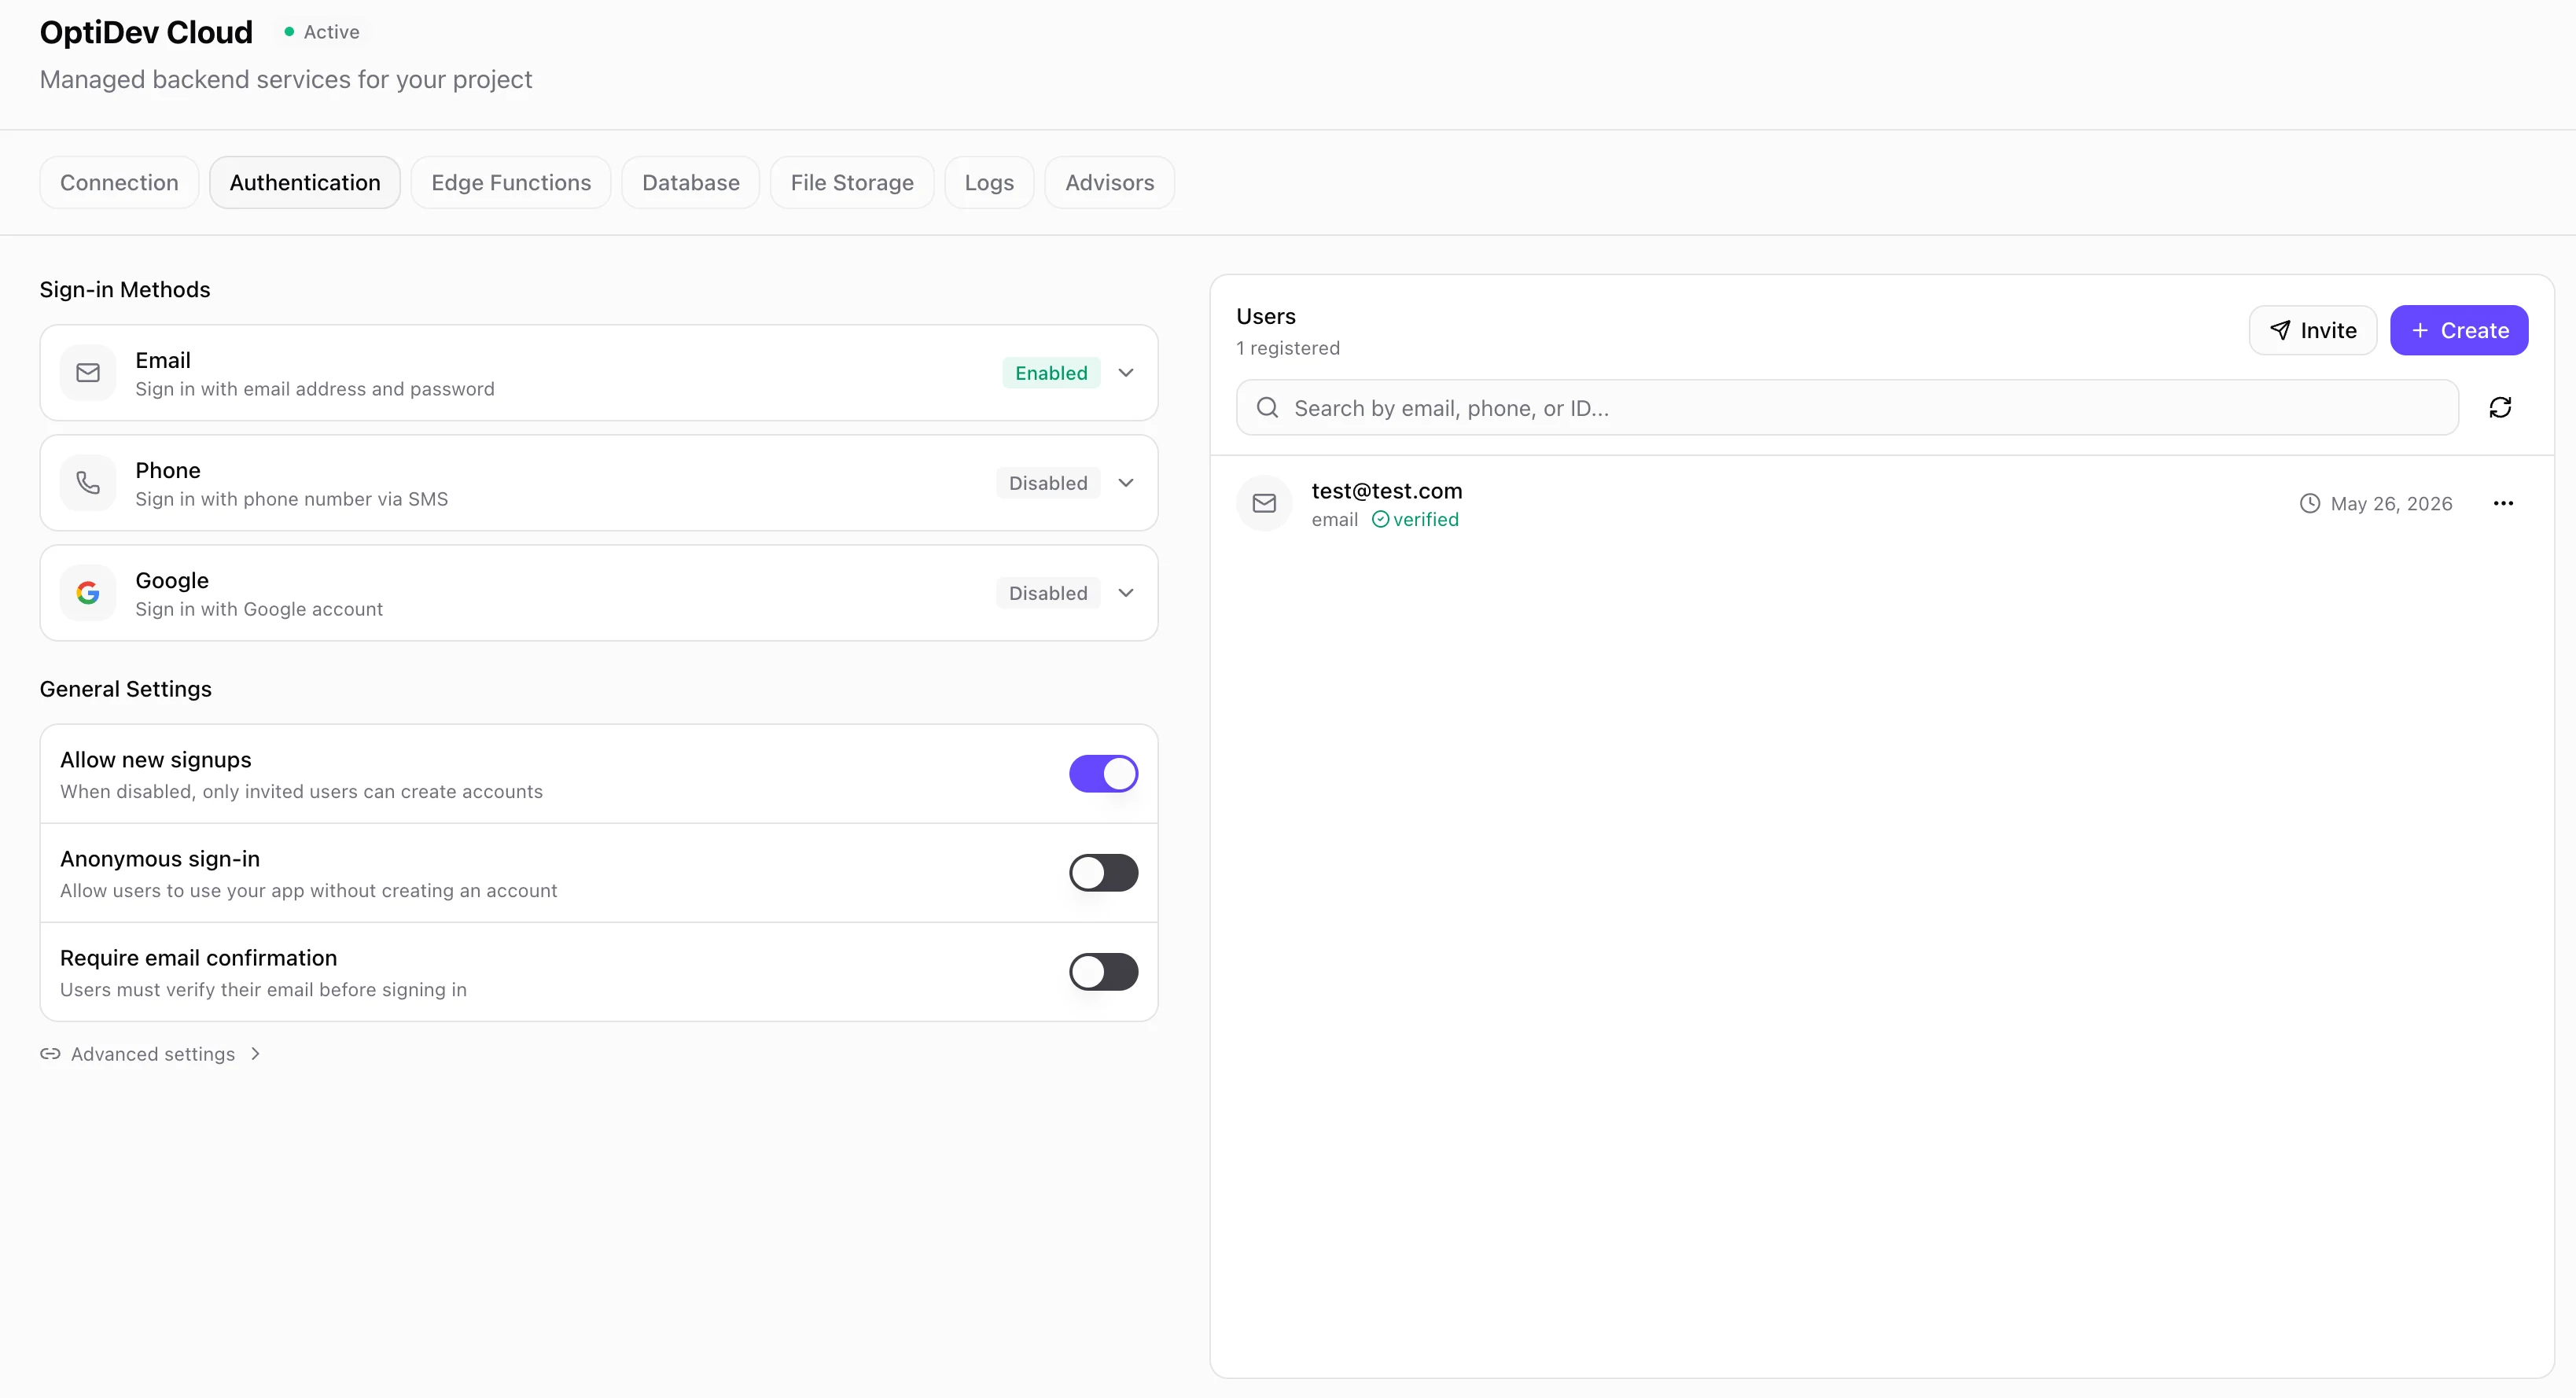Click the May 26, 2026 date
The height and width of the screenshot is (1398, 2576).
coord(2391,504)
